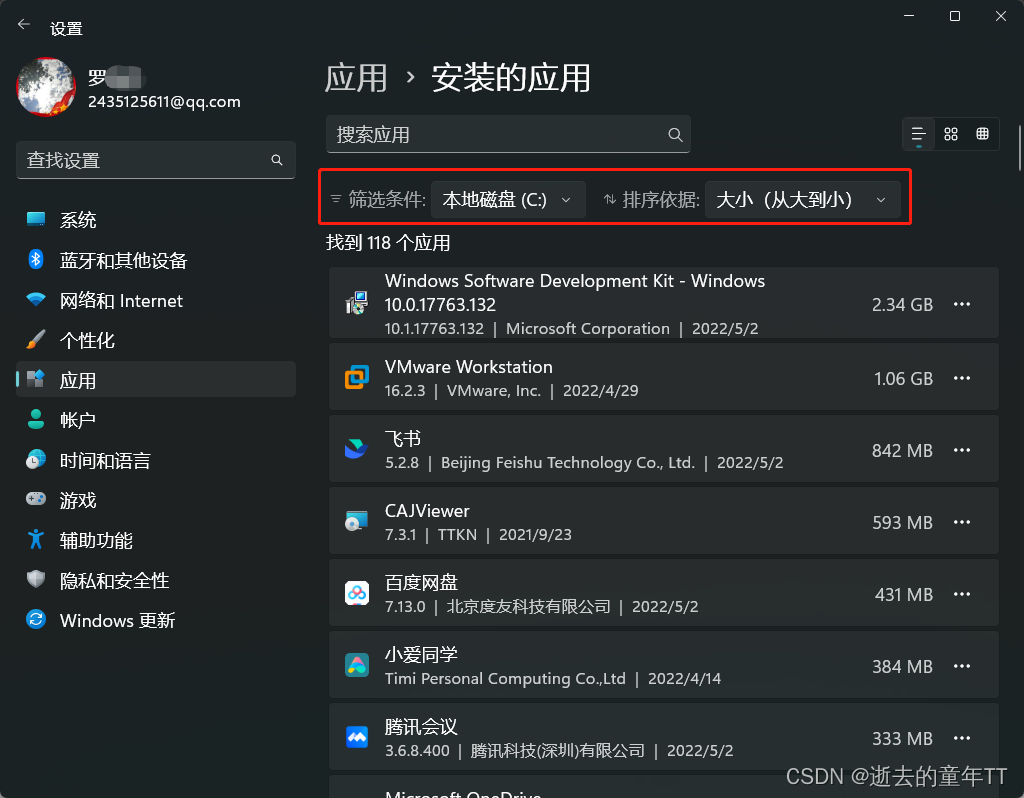Maximize the 设置 window
Viewport: 1024px width, 798px height.
[955, 16]
